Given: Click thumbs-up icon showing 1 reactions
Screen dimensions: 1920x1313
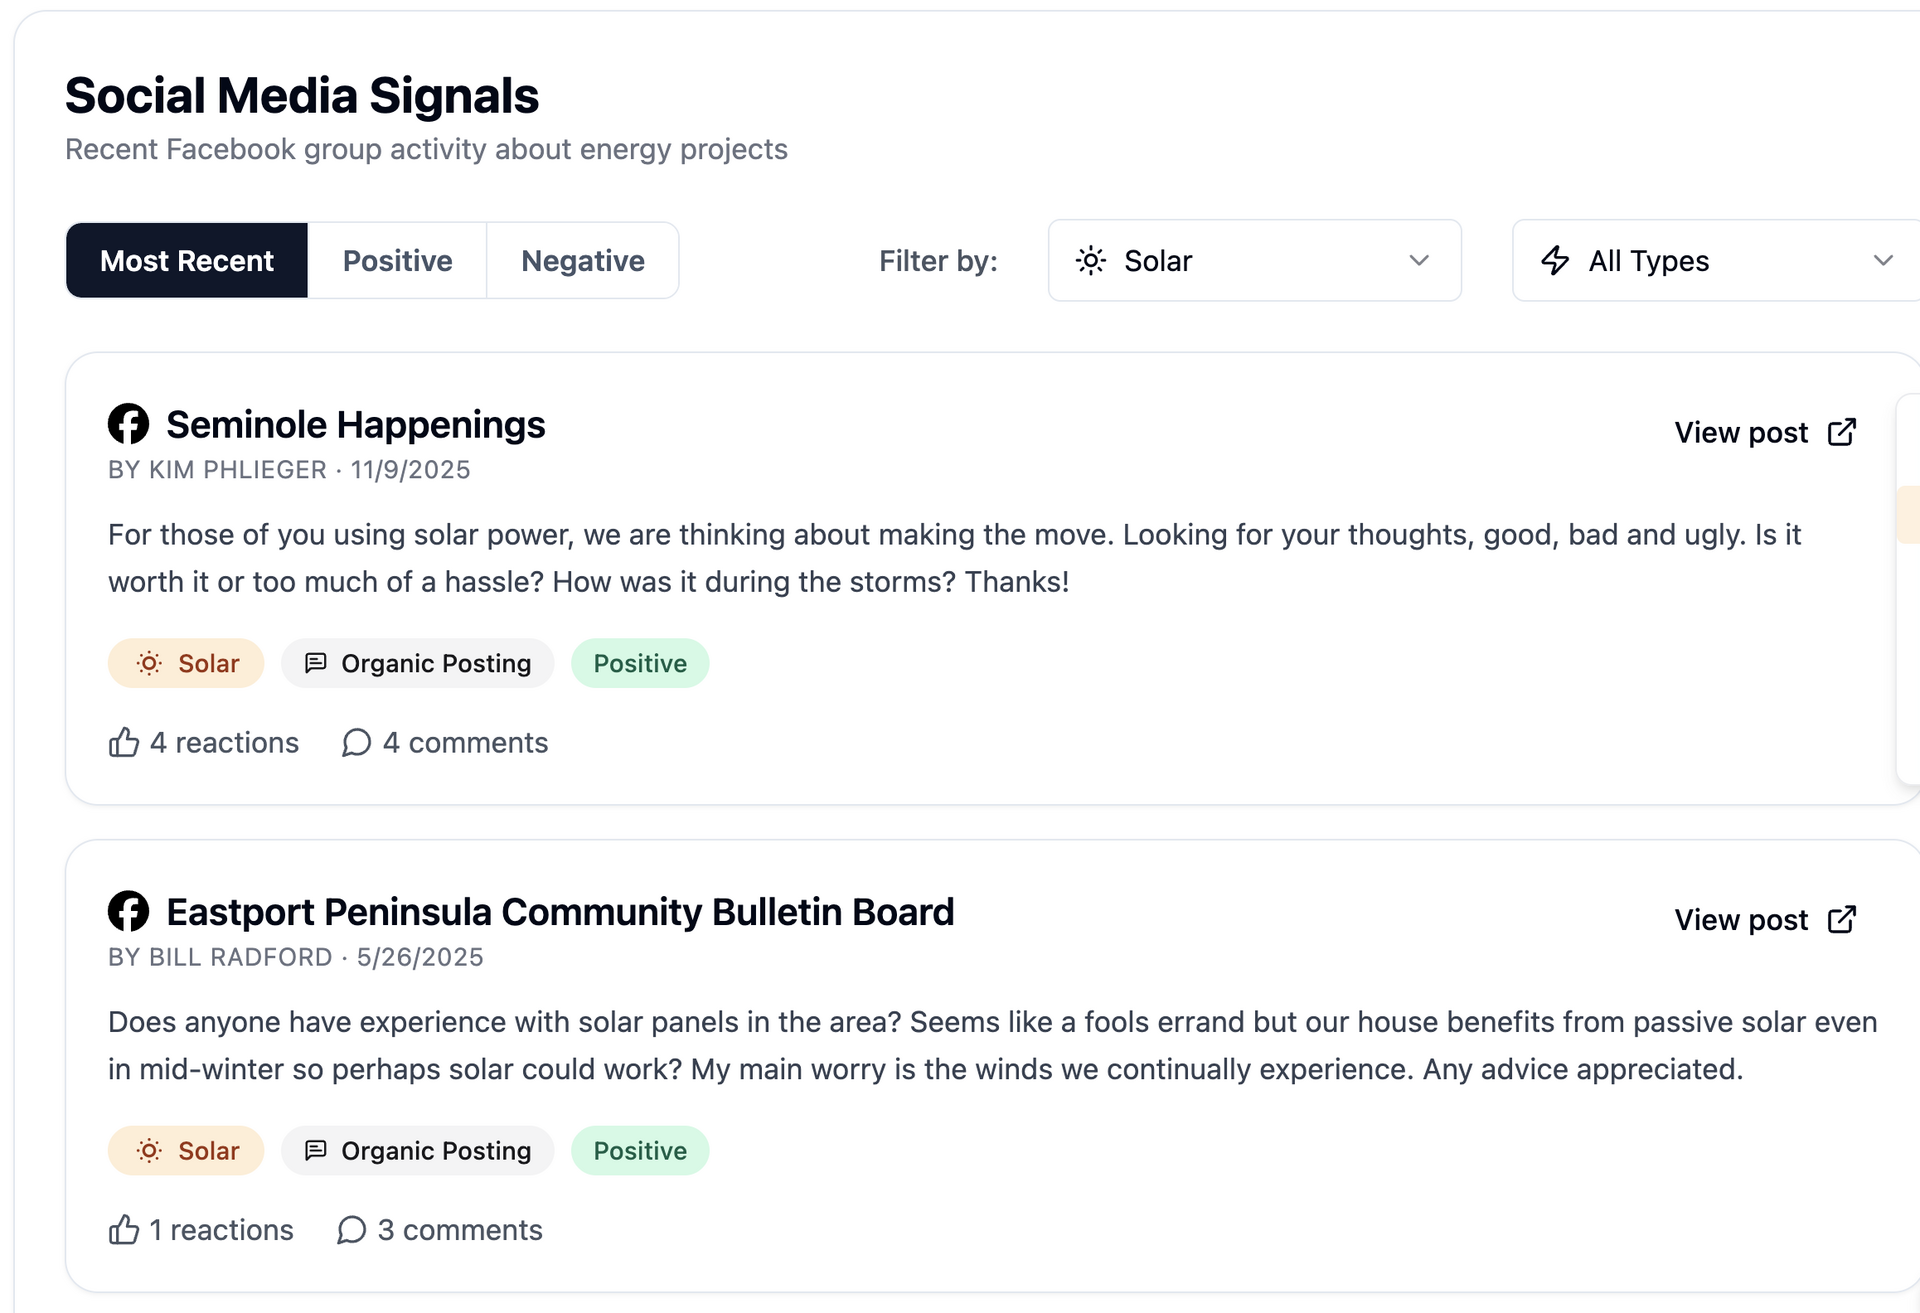Looking at the screenshot, I should 124,1229.
